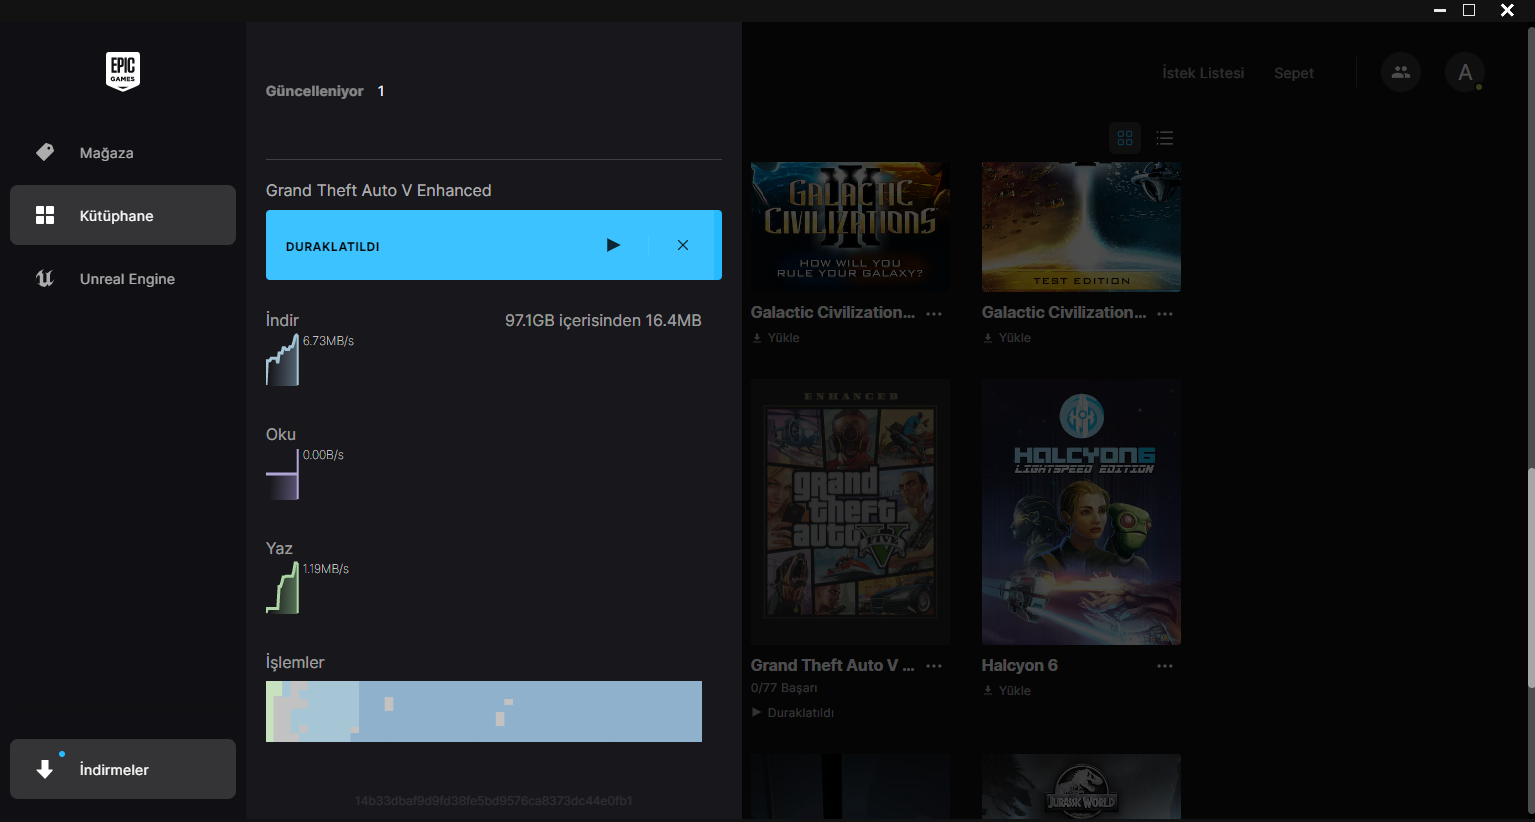This screenshot has height=822, width=1535.
Task: Open Galactic Civilizations III cover thumbnail
Action: [x=851, y=227]
